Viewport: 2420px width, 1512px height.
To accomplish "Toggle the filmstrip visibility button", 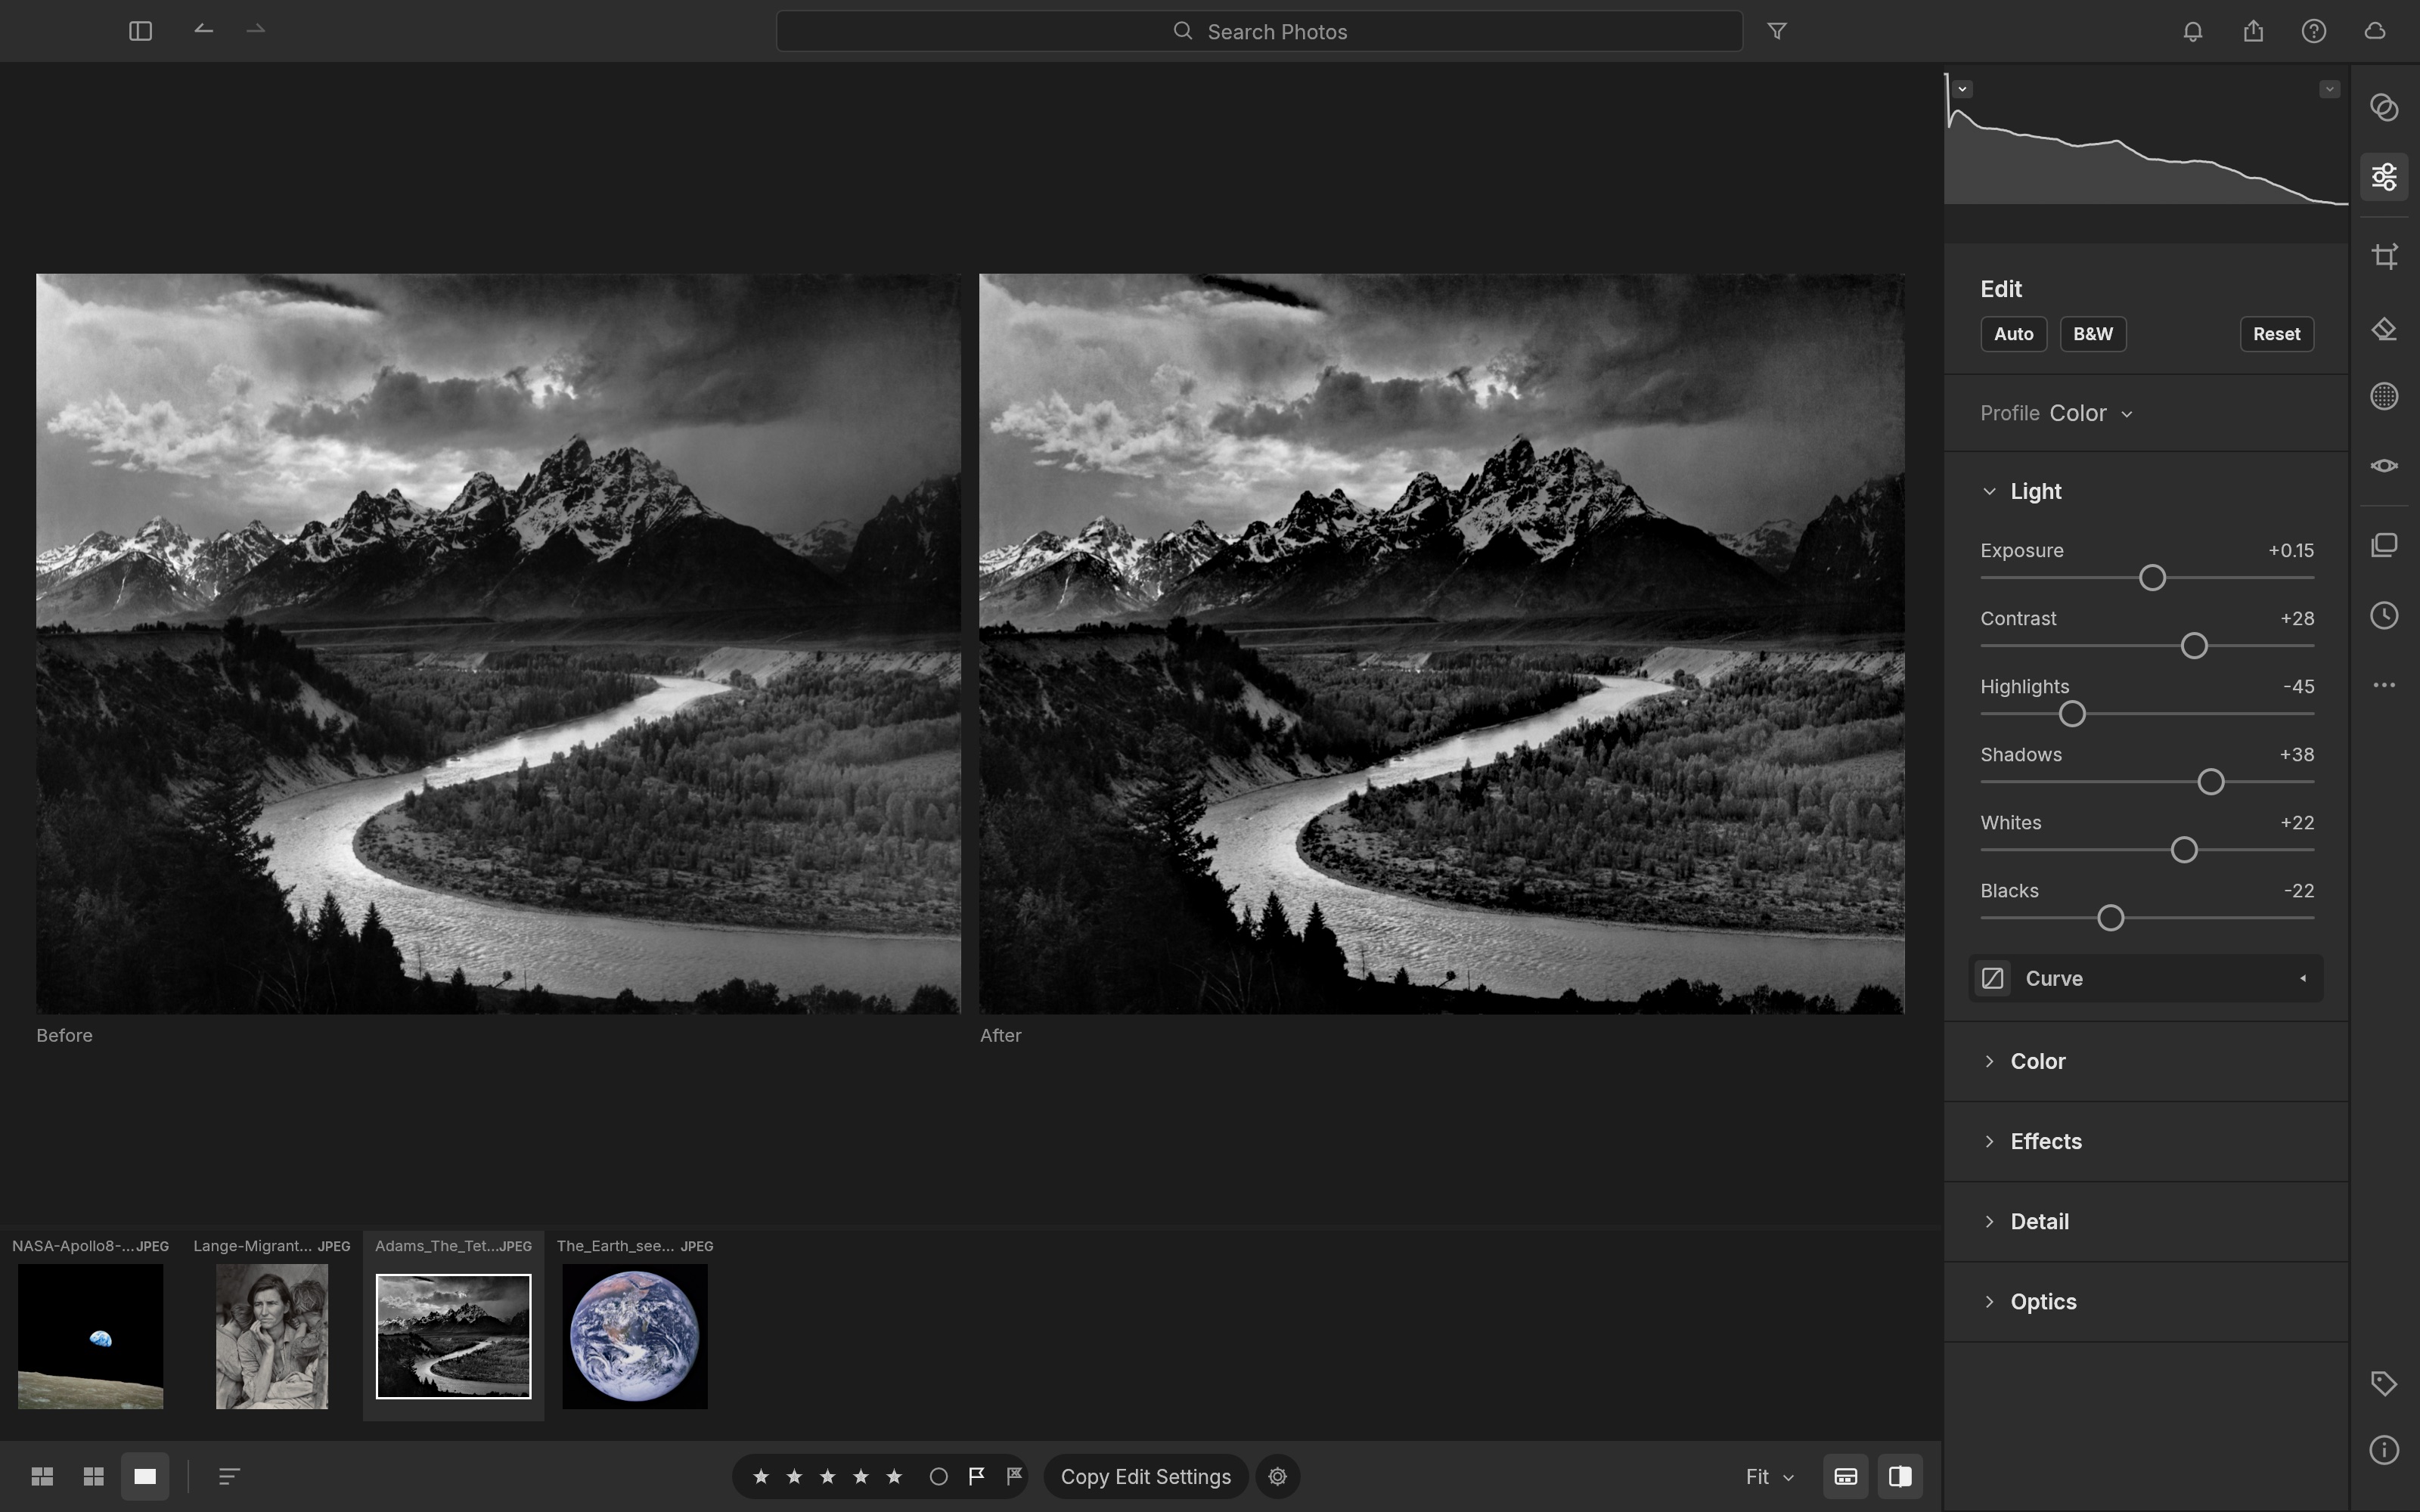I will pyautogui.click(x=1845, y=1476).
